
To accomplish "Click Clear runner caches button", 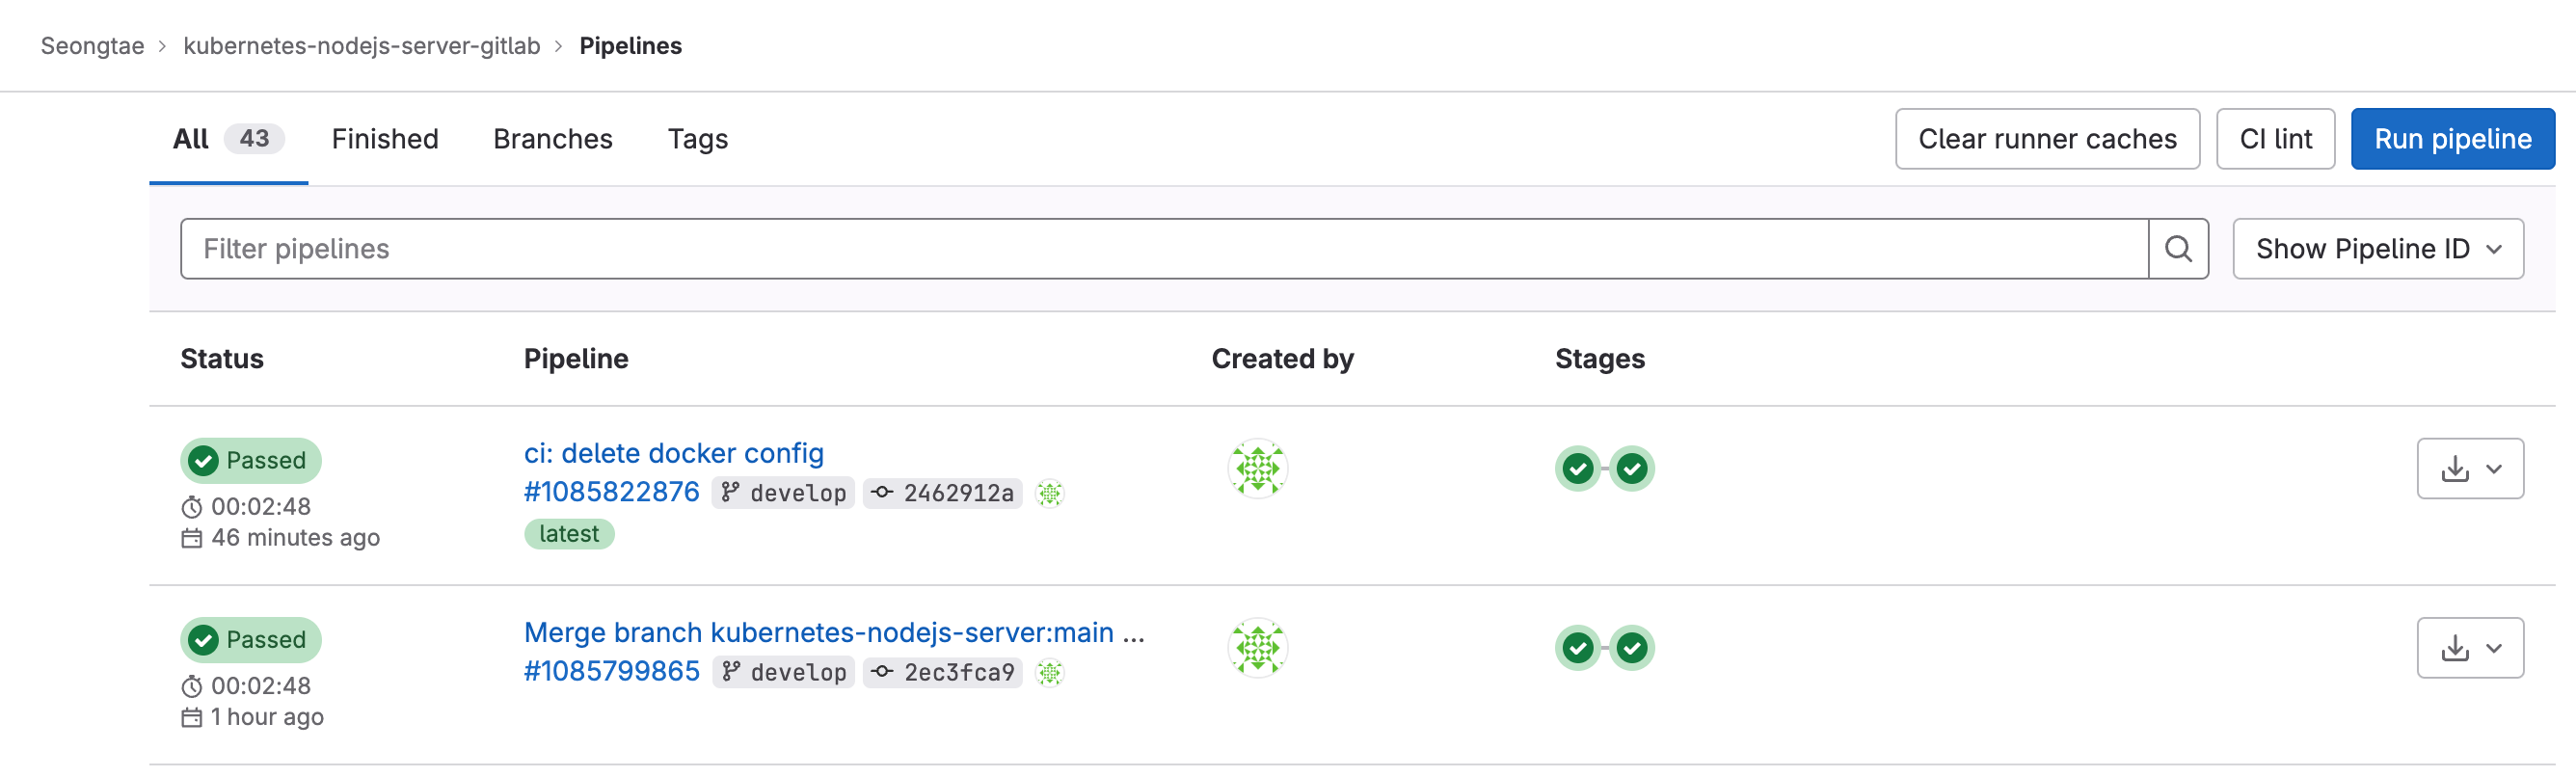I will (2047, 139).
